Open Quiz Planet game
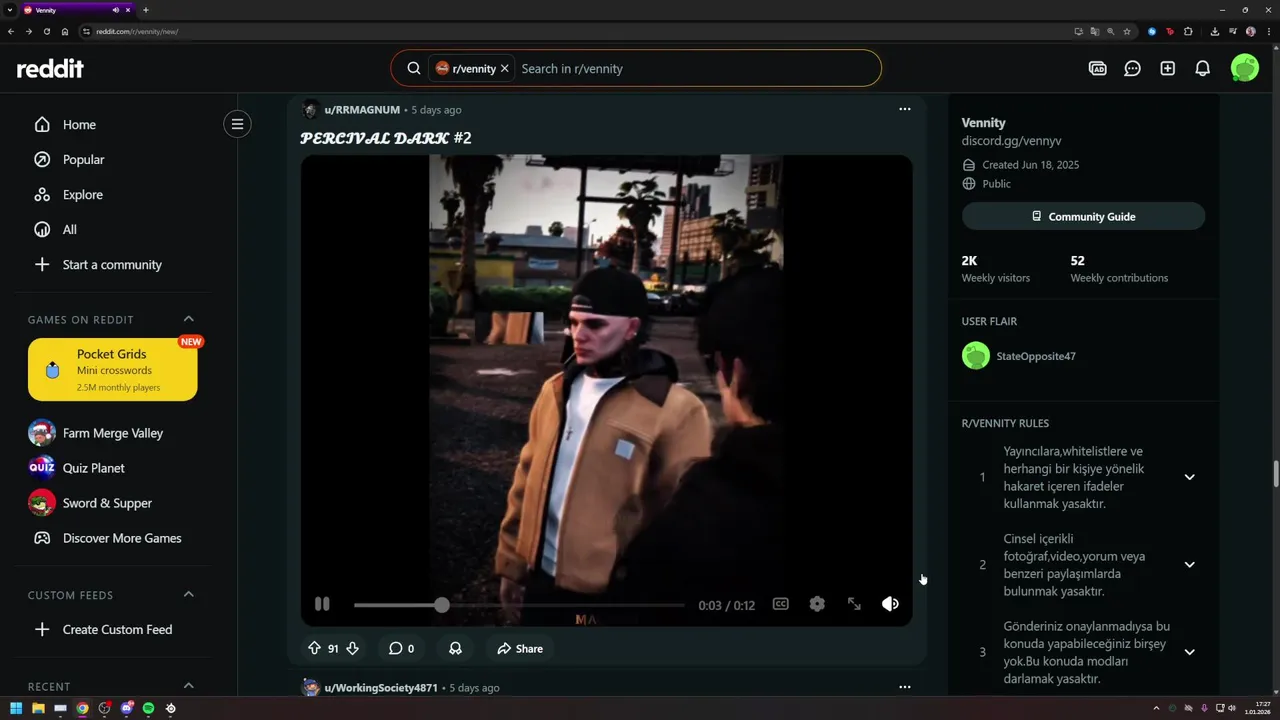Screen dimensions: 1280x720 tap(93, 468)
